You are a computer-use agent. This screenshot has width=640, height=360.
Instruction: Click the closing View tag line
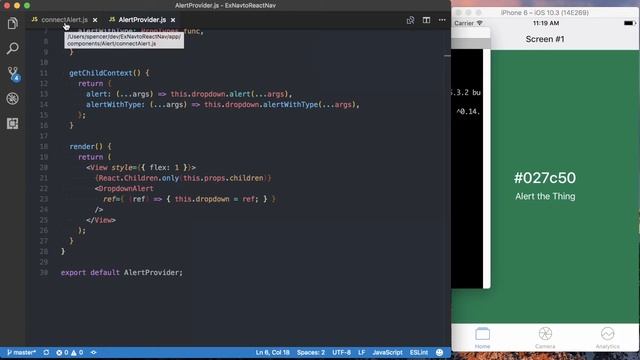coord(101,220)
